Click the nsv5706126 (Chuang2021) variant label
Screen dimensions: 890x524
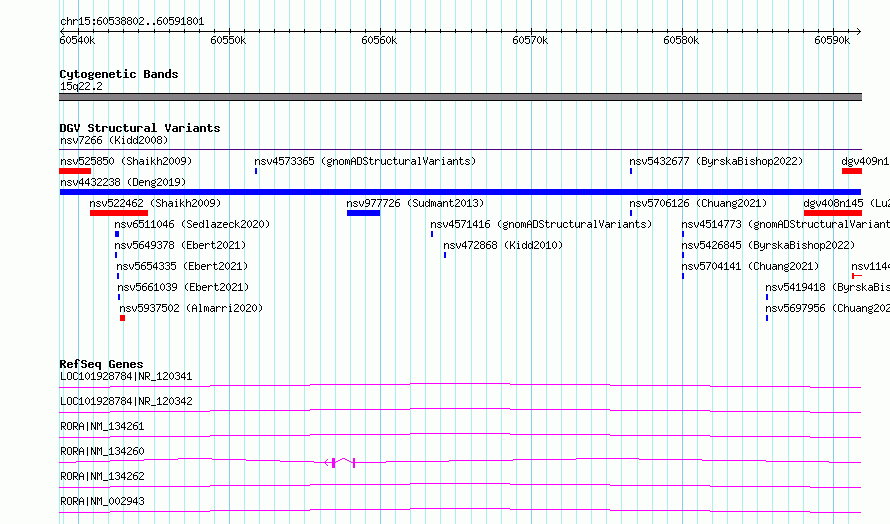tap(698, 203)
